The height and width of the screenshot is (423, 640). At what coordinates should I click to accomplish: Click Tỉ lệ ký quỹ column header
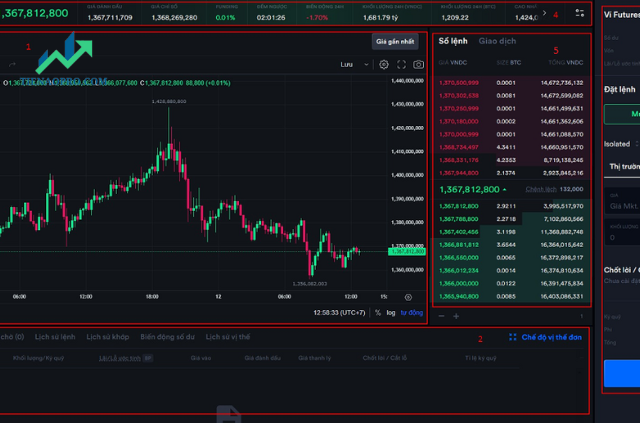pyautogui.click(x=480, y=358)
